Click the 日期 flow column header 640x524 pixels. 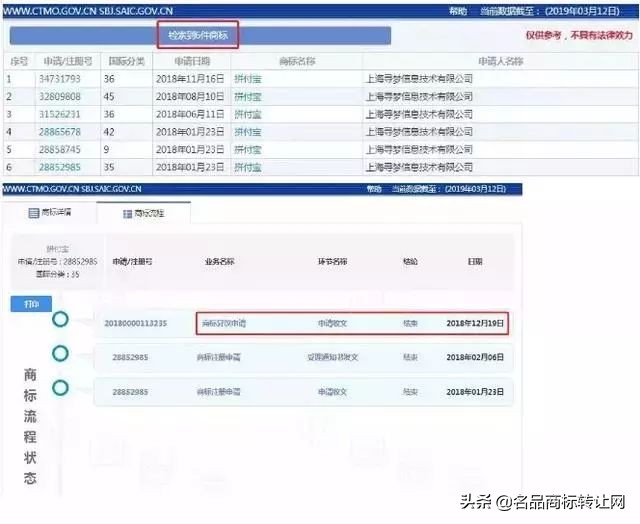coord(475,262)
